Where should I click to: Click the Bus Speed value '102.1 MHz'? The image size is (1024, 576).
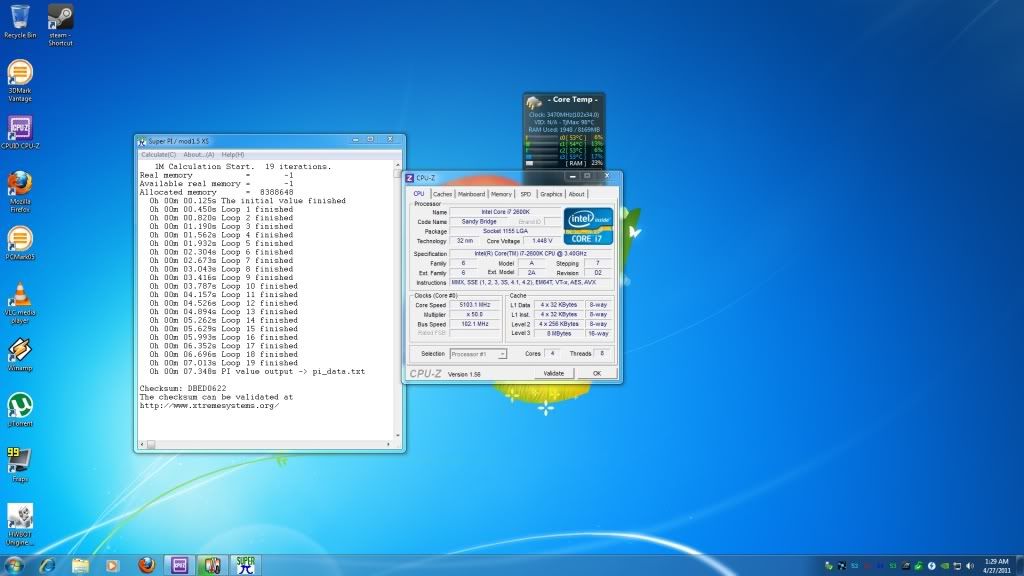click(x=475, y=324)
